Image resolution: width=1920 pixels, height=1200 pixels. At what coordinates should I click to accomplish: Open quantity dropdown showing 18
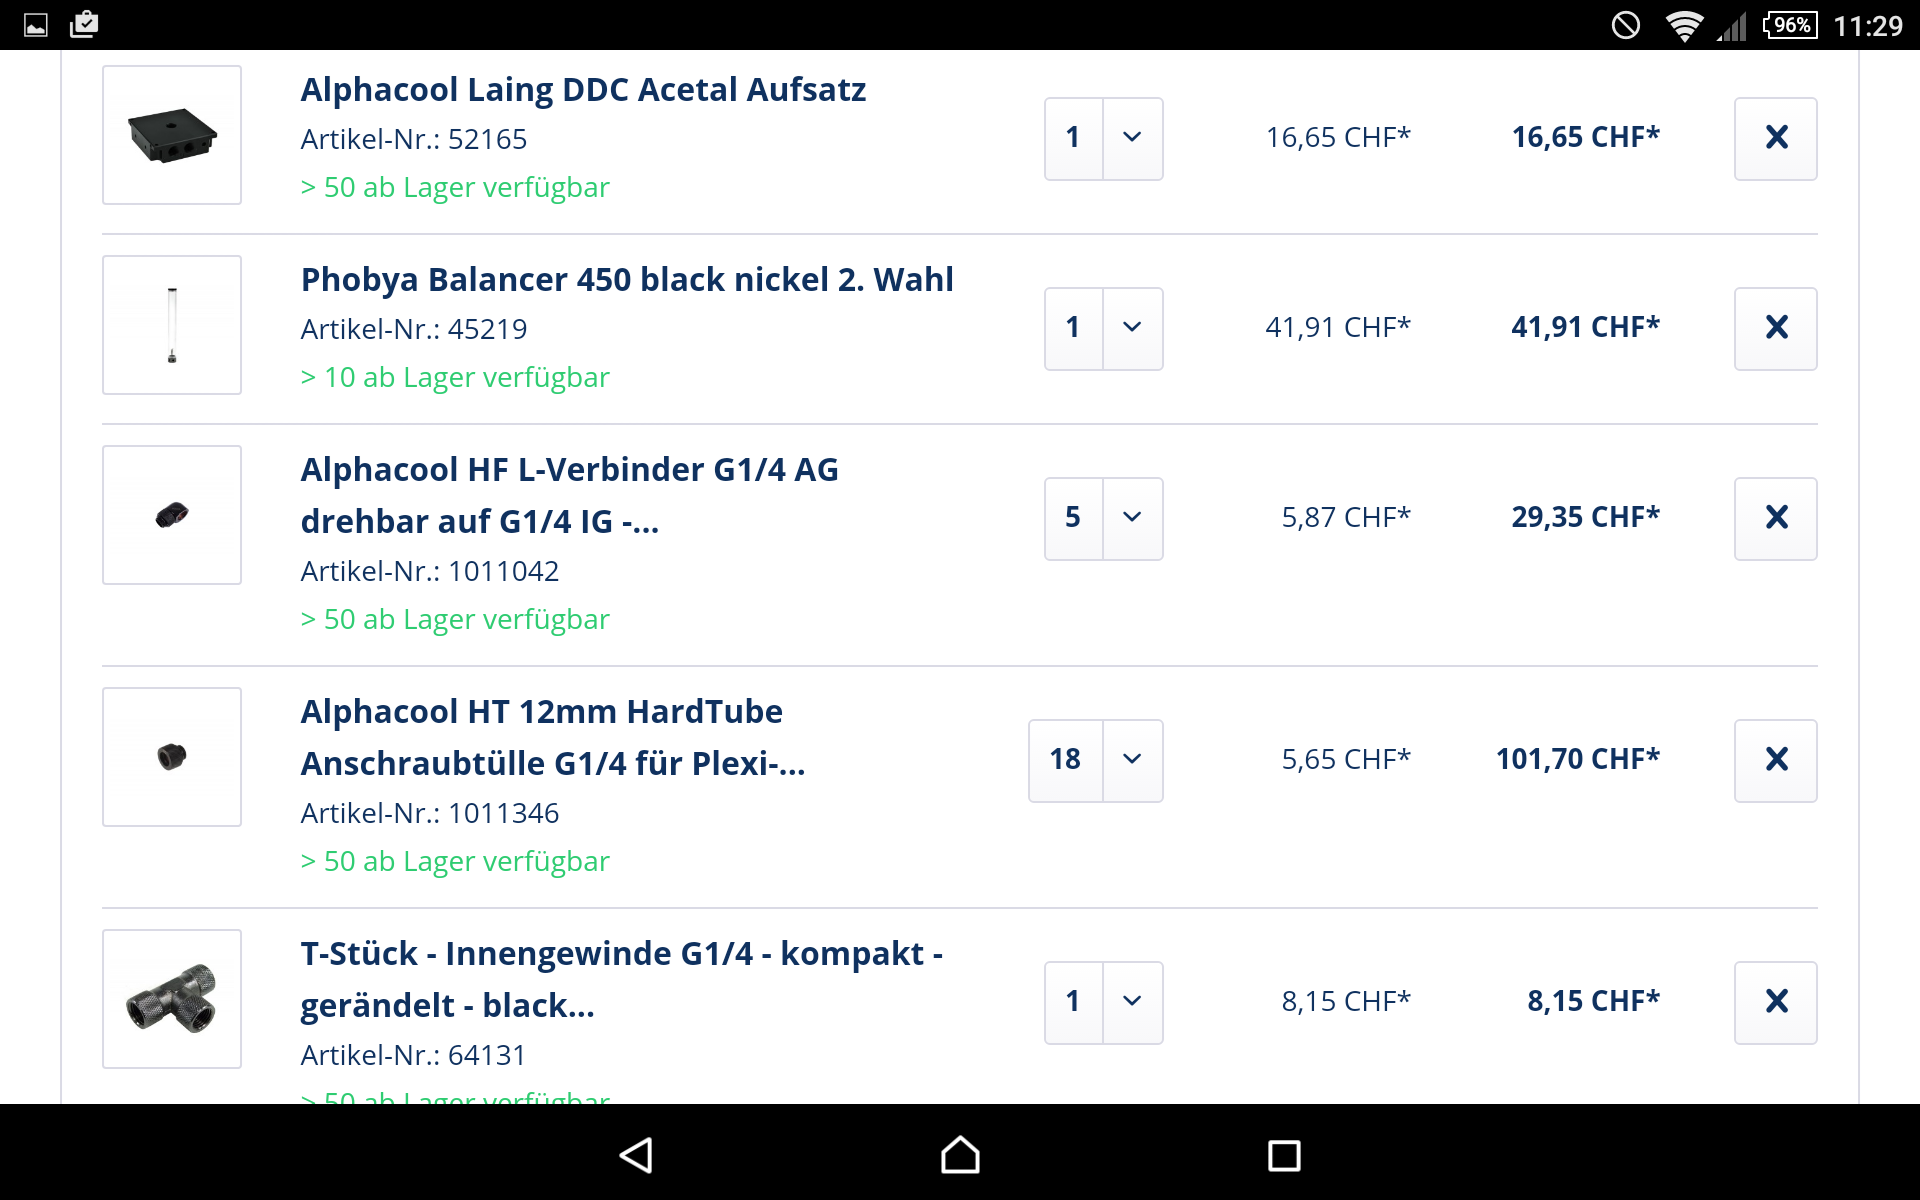pyautogui.click(x=1095, y=760)
